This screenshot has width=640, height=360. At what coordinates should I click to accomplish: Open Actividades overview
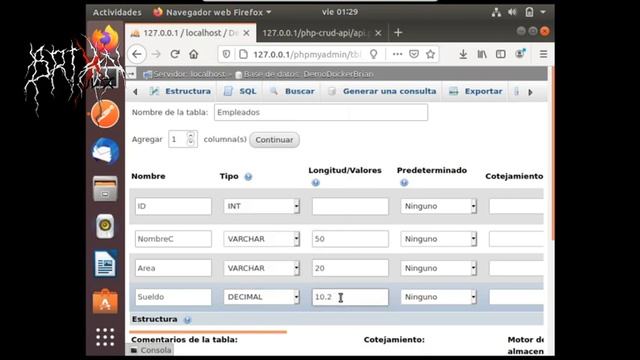pyautogui.click(x=117, y=12)
